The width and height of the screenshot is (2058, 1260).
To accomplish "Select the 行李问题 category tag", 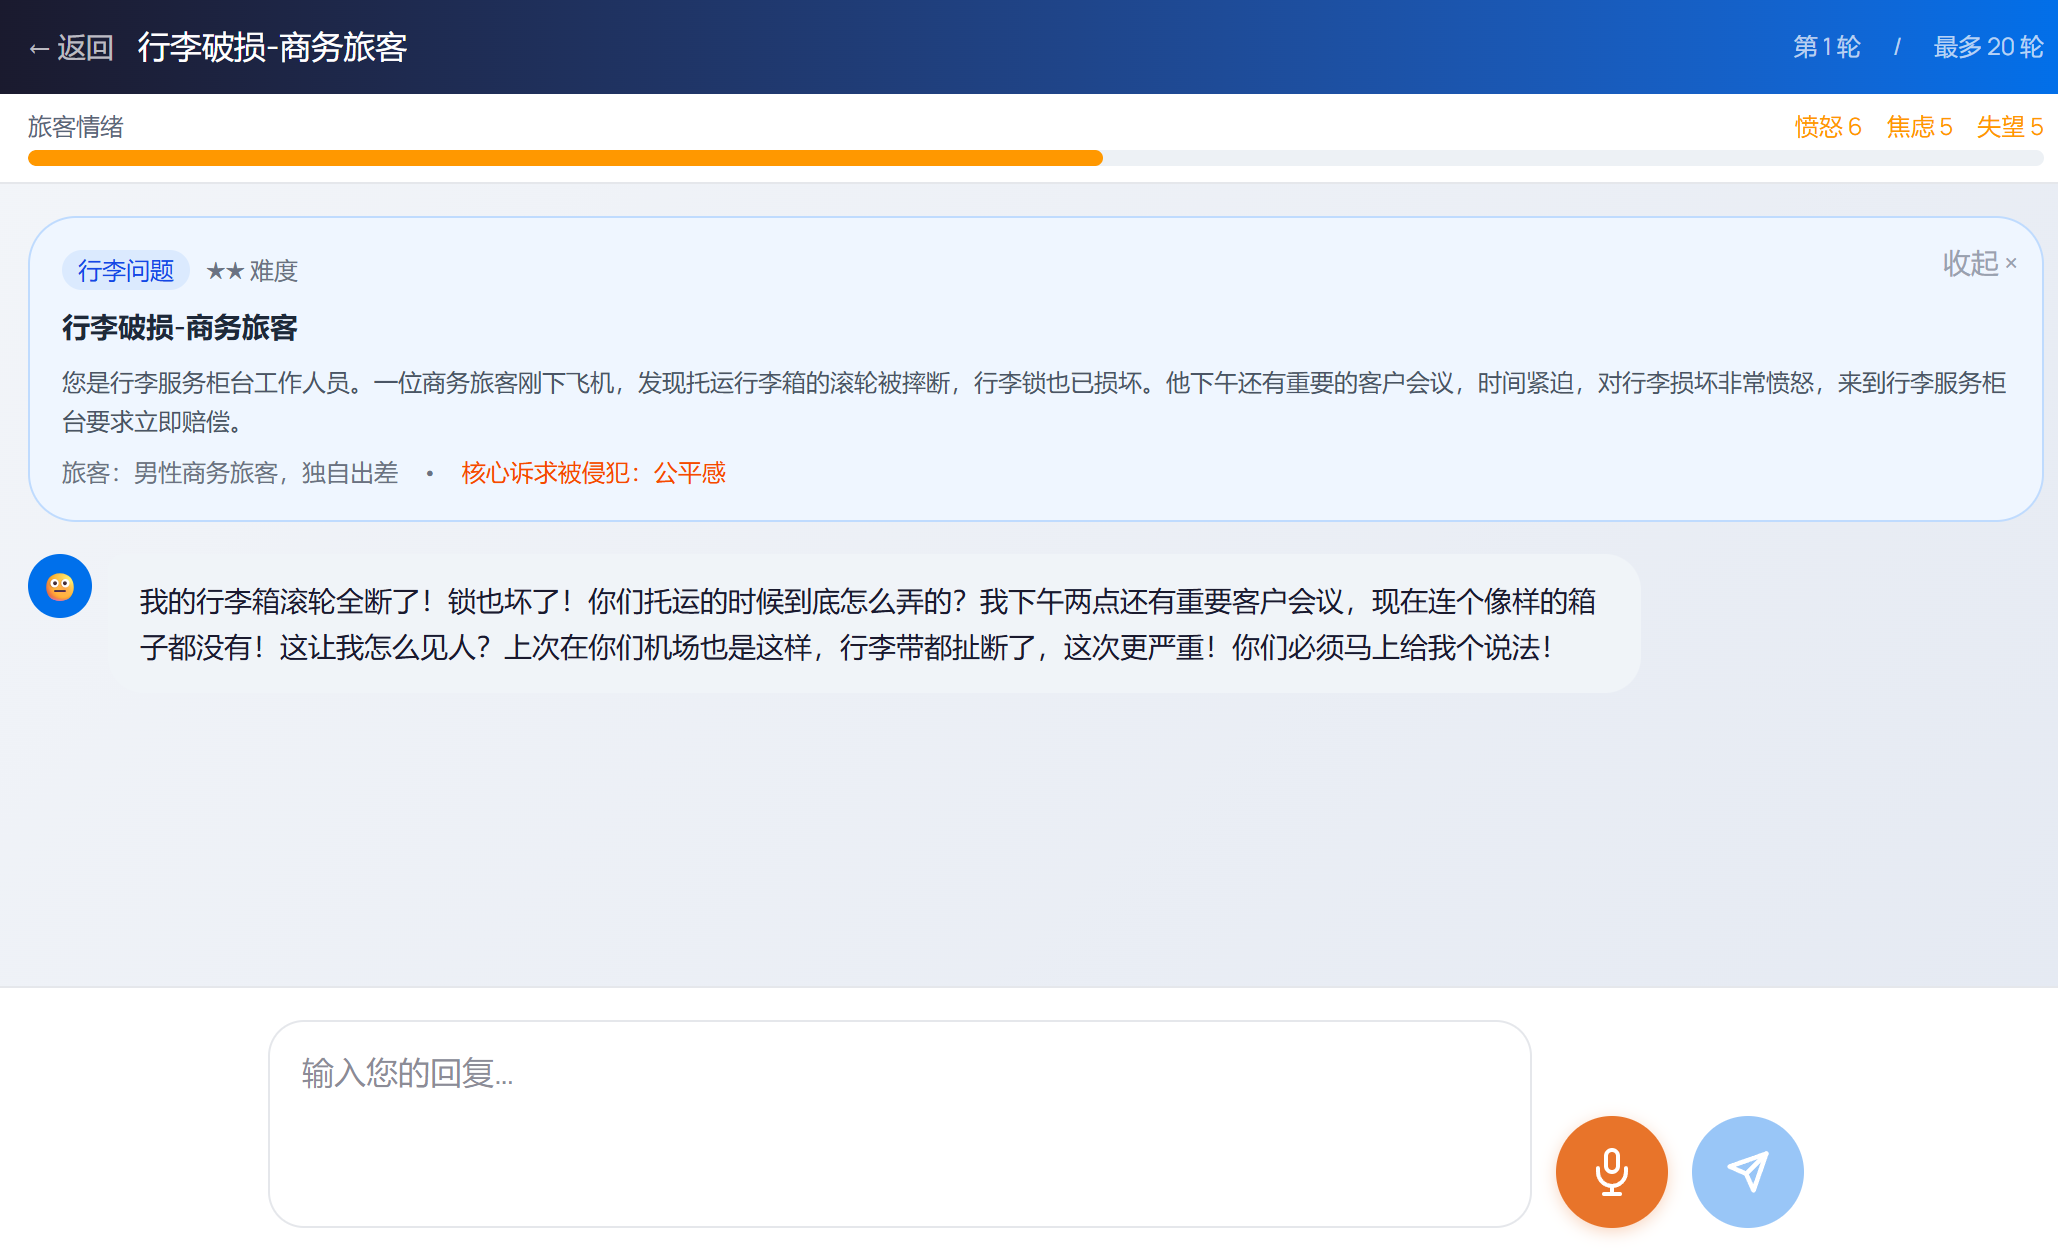I will point(125,270).
